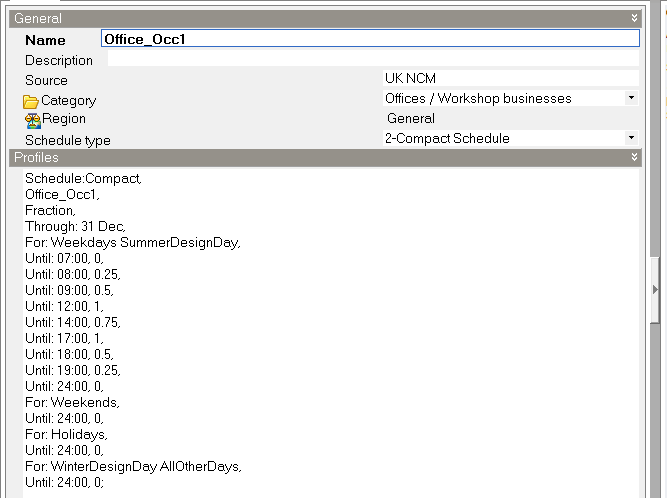
Task: Click the 'Until: 08:00, 0.25,' line
Action: coord(73,274)
